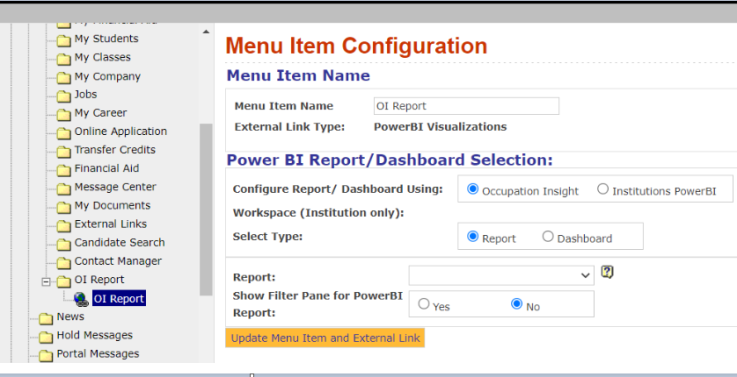Open Jobs tree item
The image size is (737, 377).
(x=86, y=94)
